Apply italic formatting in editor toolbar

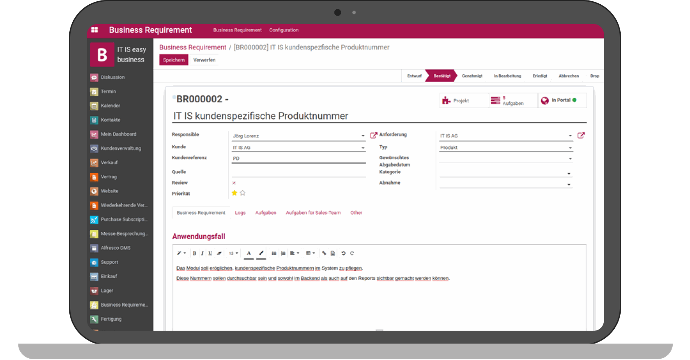[x=202, y=253]
